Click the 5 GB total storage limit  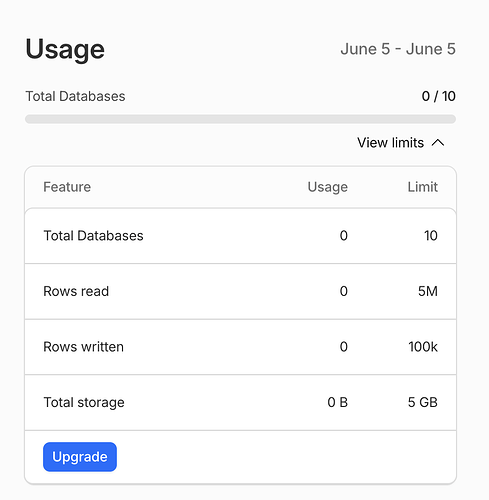(423, 402)
